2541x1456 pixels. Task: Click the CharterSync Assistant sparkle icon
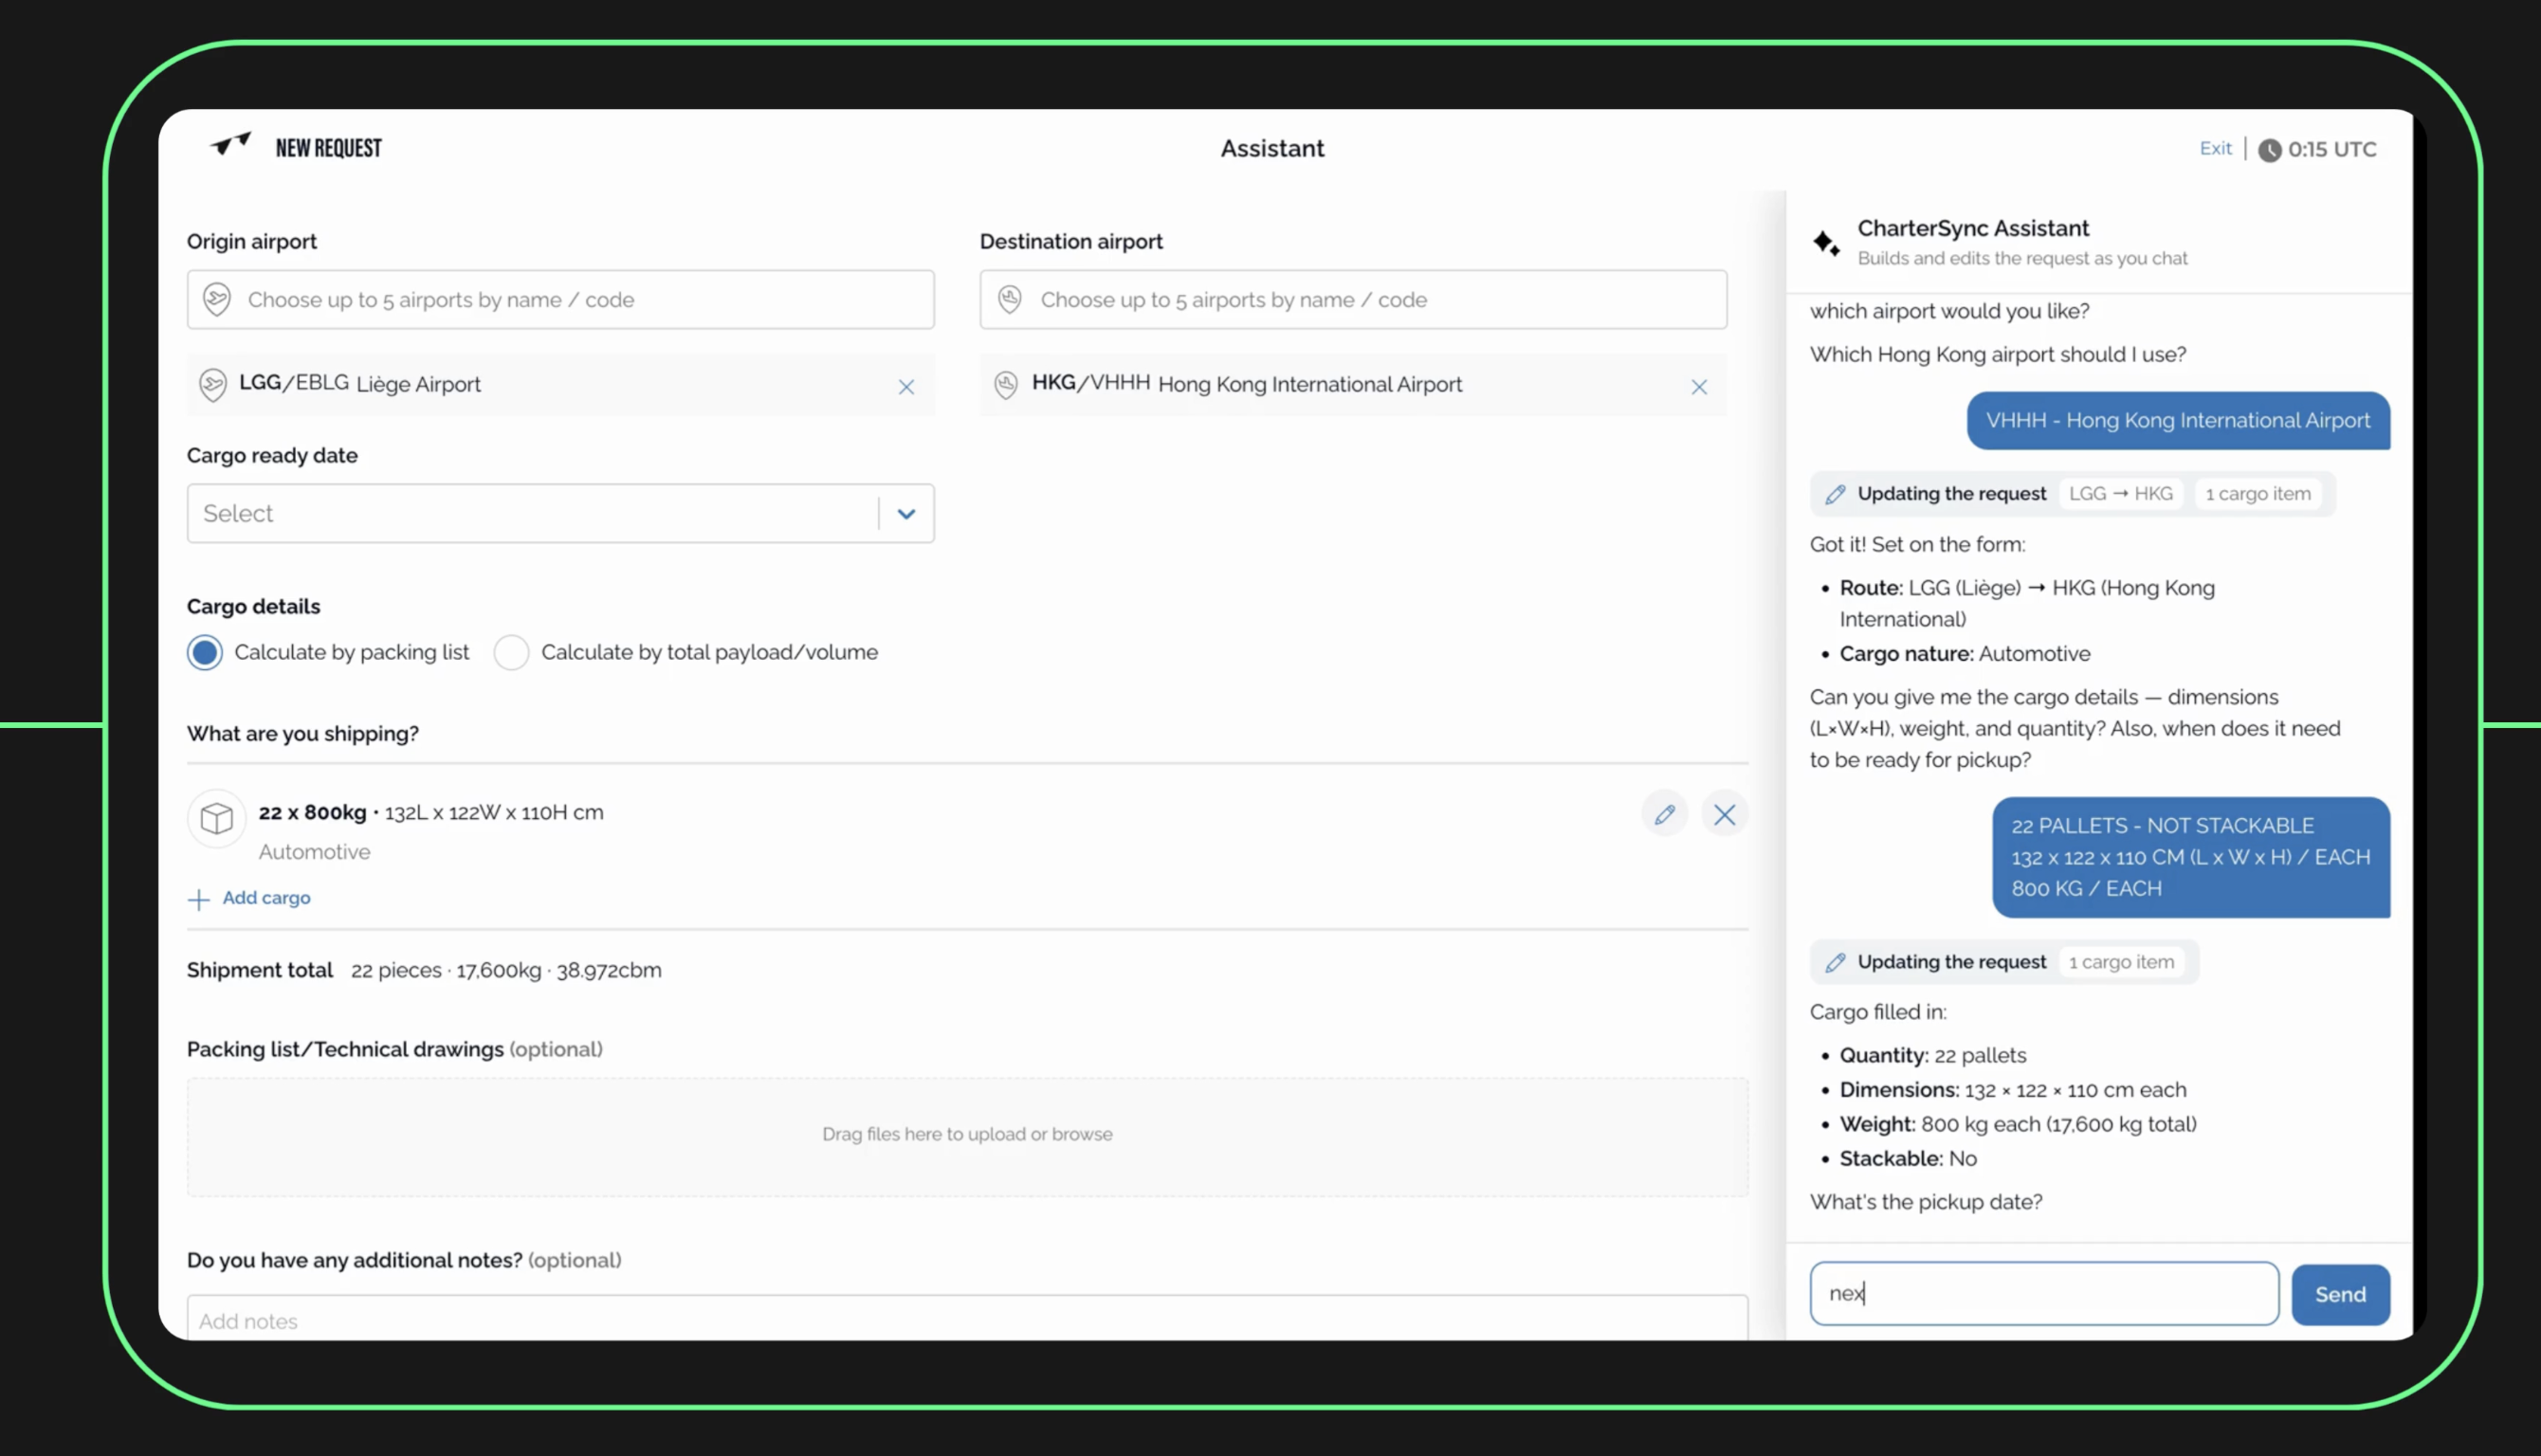[1826, 242]
